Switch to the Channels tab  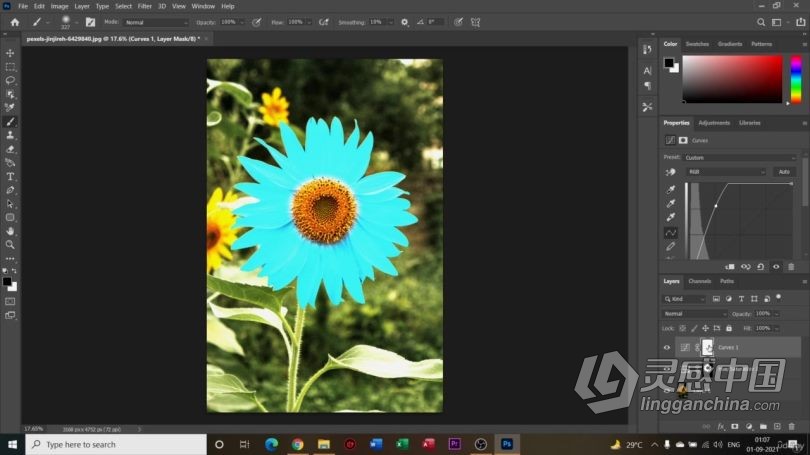(700, 281)
